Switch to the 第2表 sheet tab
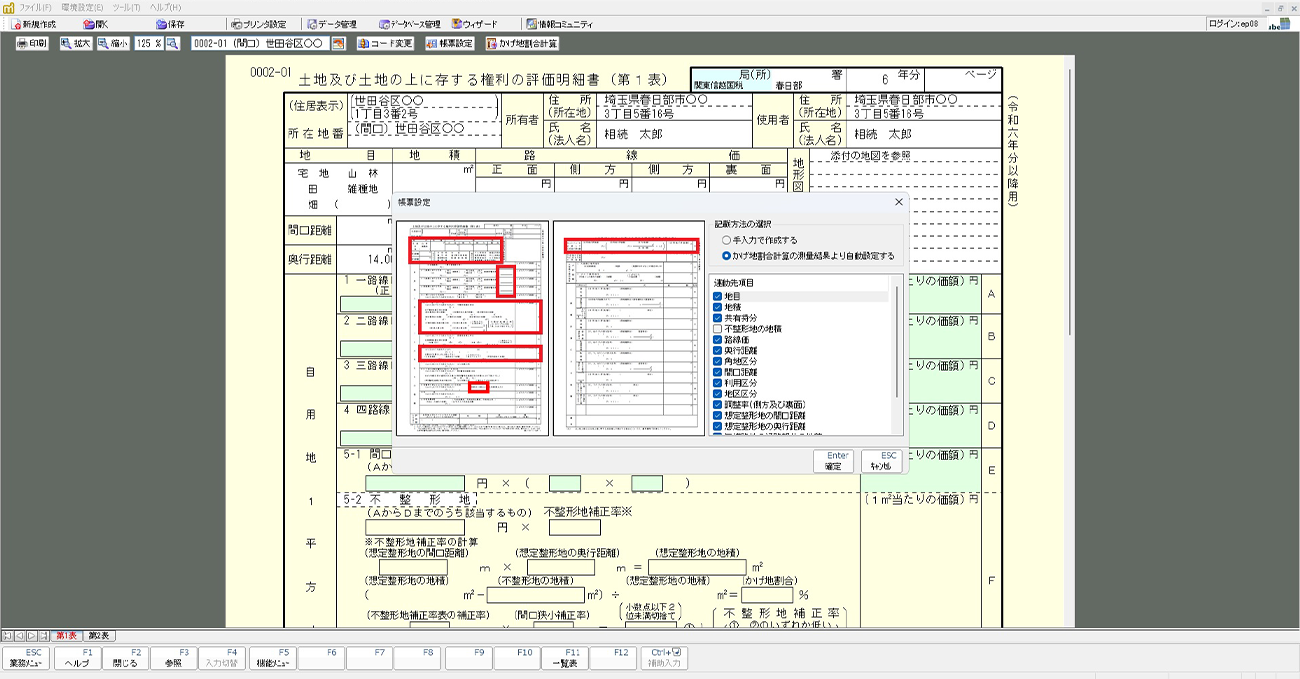Viewport: 1300px width, 679px height. [99, 636]
